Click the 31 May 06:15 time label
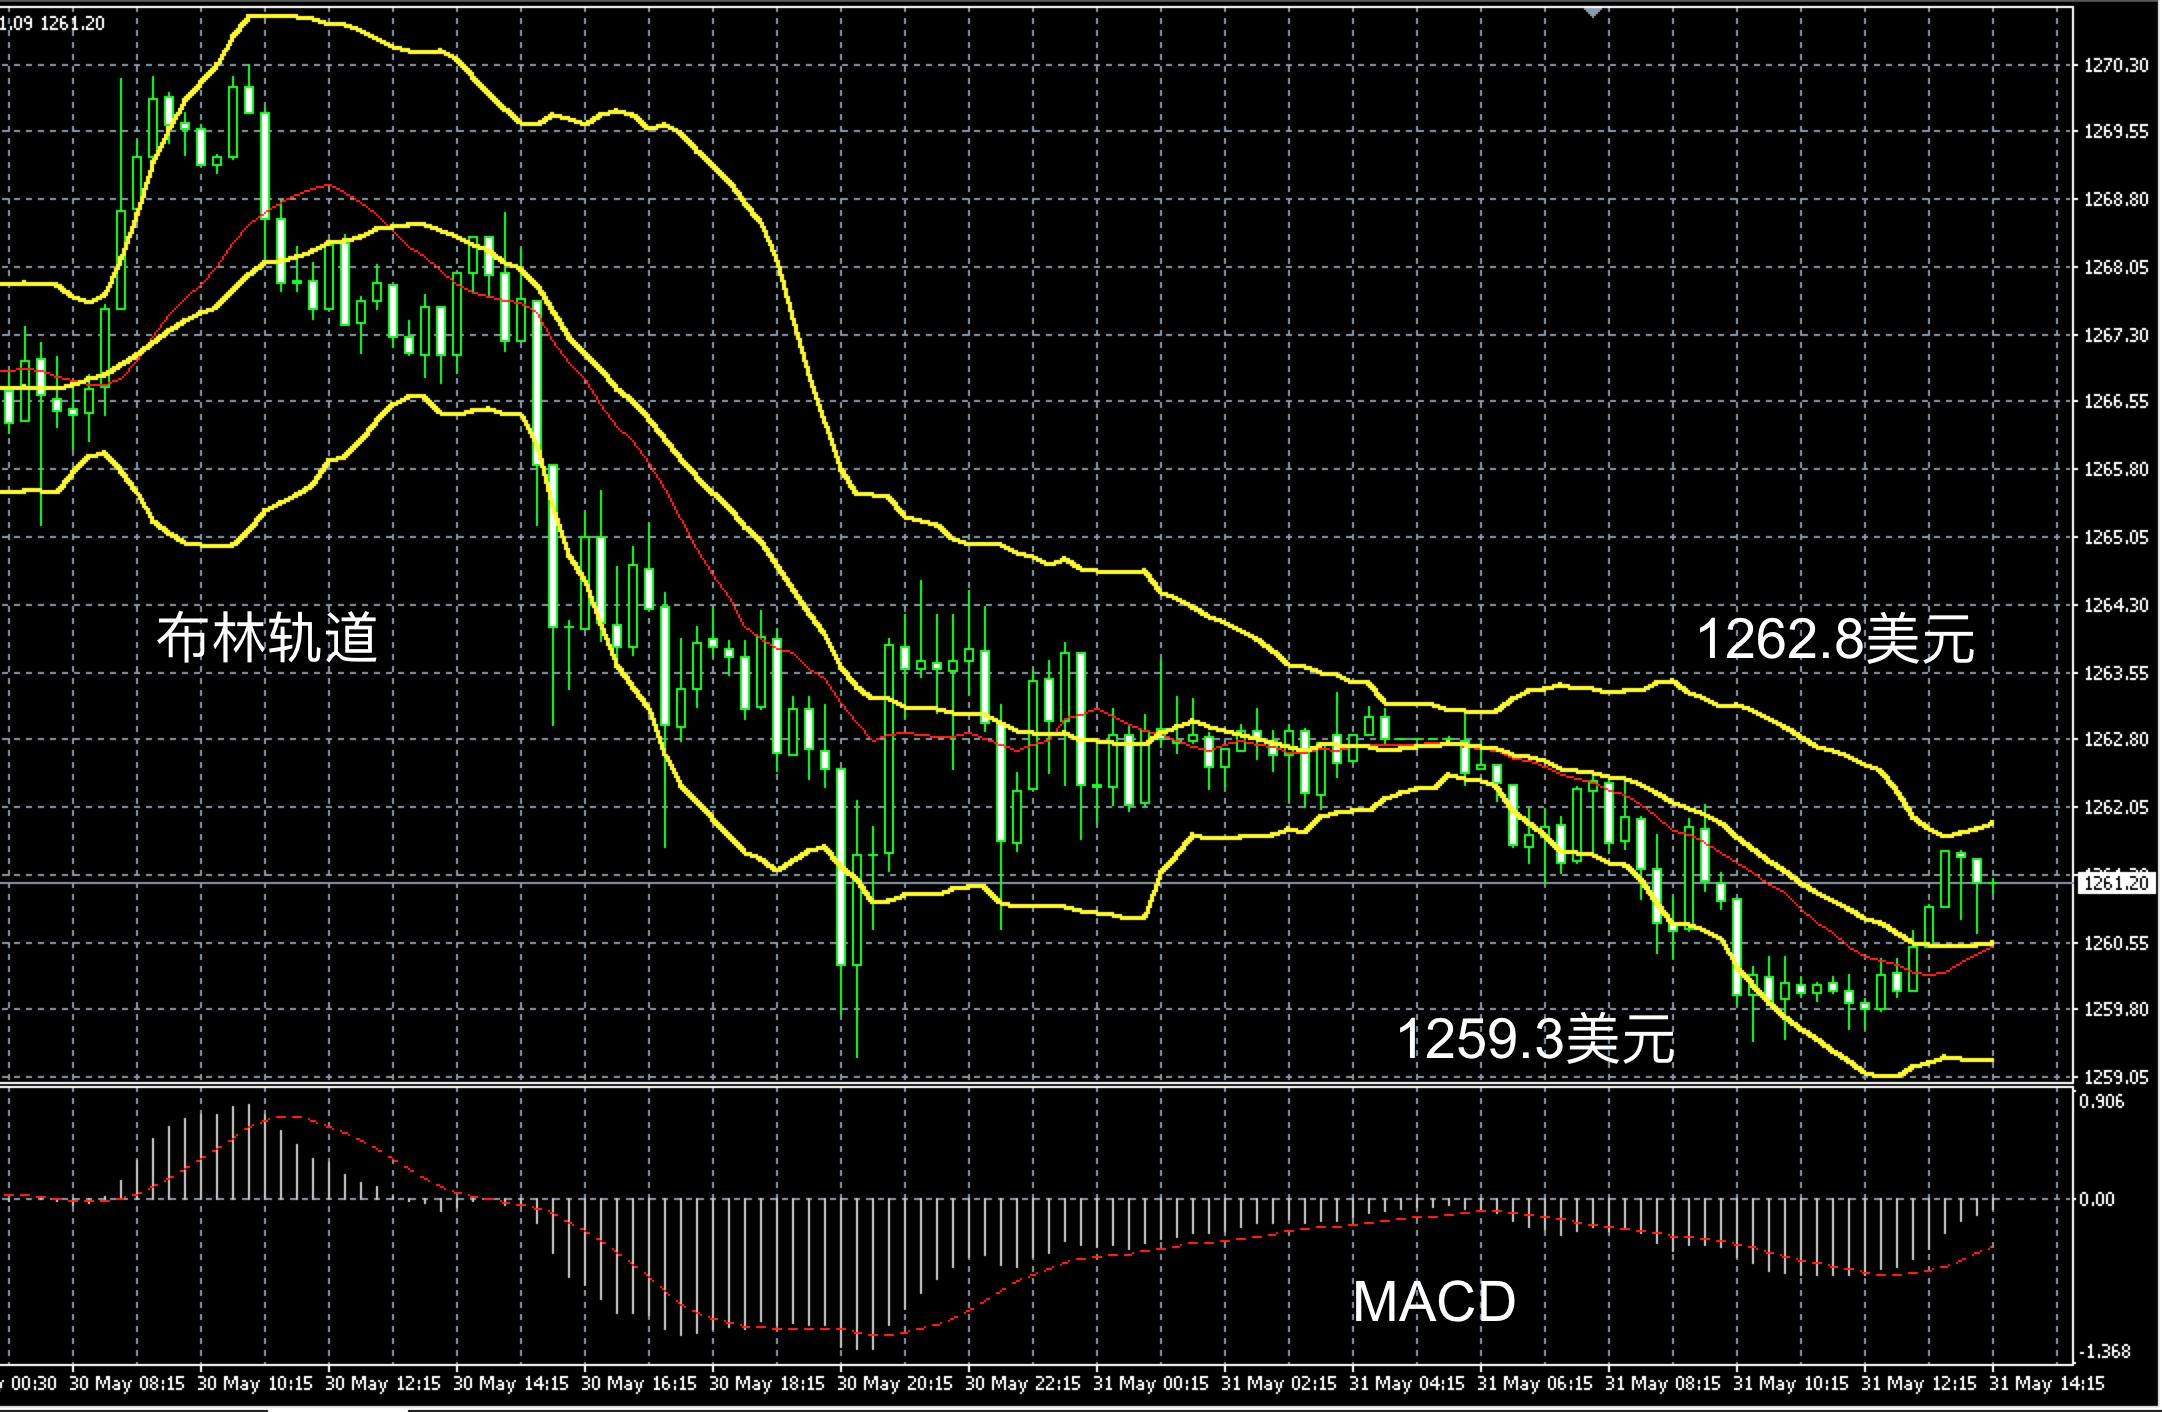 1535,1384
